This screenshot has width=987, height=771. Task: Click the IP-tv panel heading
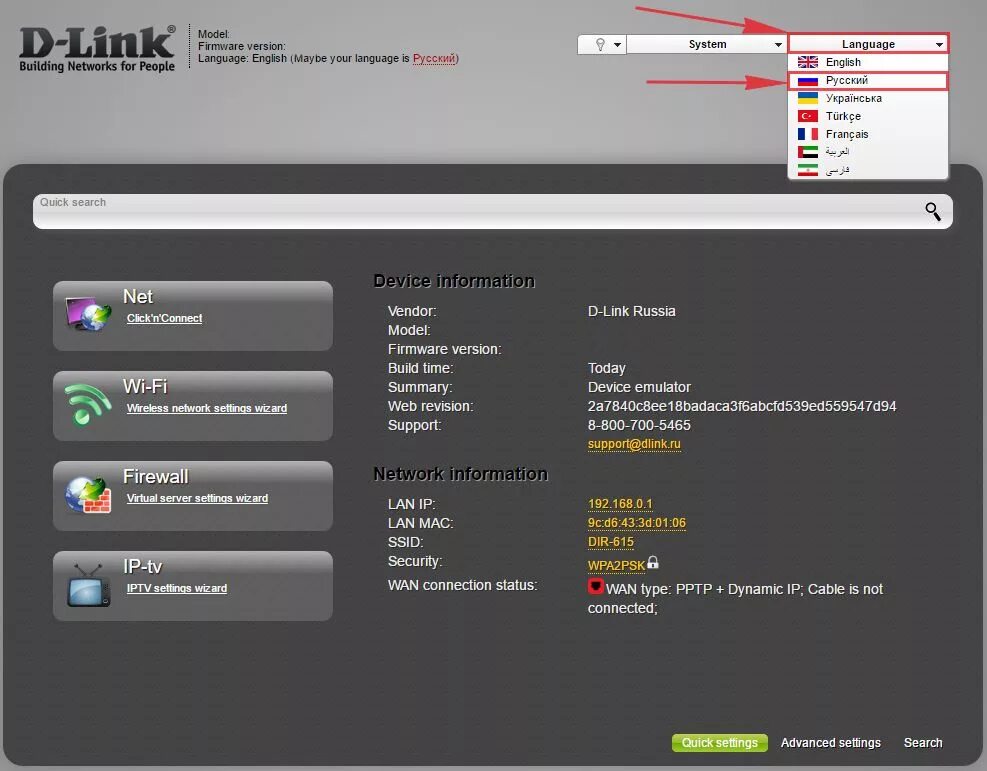click(142, 566)
